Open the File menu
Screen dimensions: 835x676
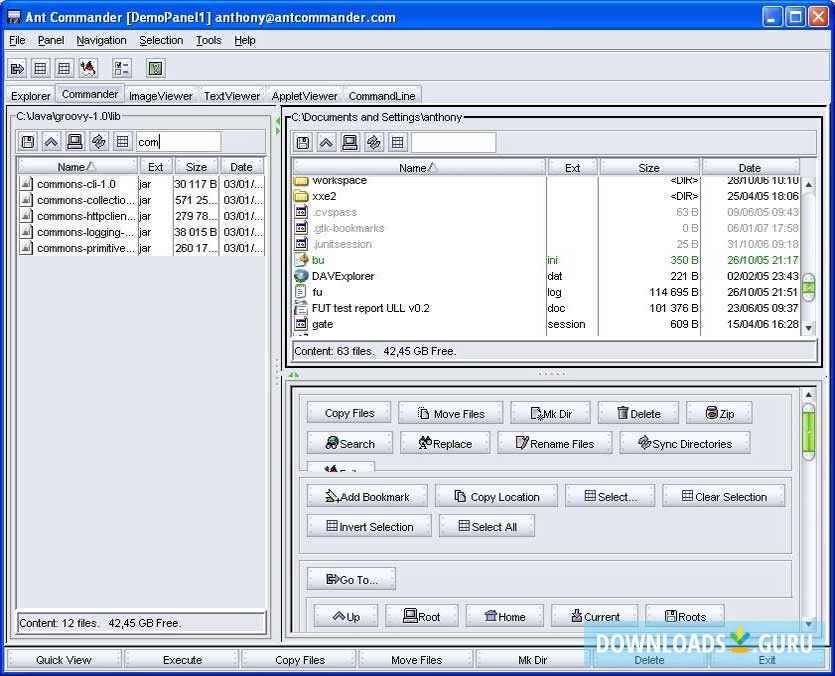click(17, 40)
